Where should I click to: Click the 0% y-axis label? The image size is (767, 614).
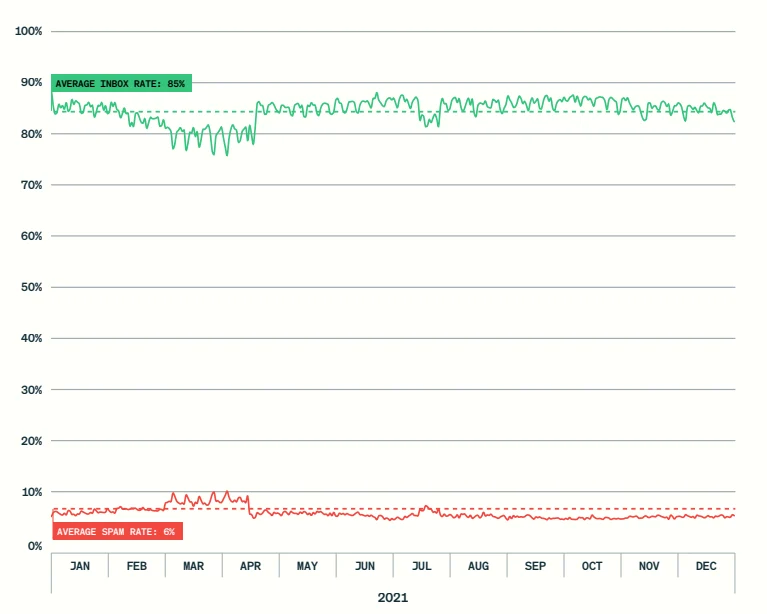coord(34,546)
